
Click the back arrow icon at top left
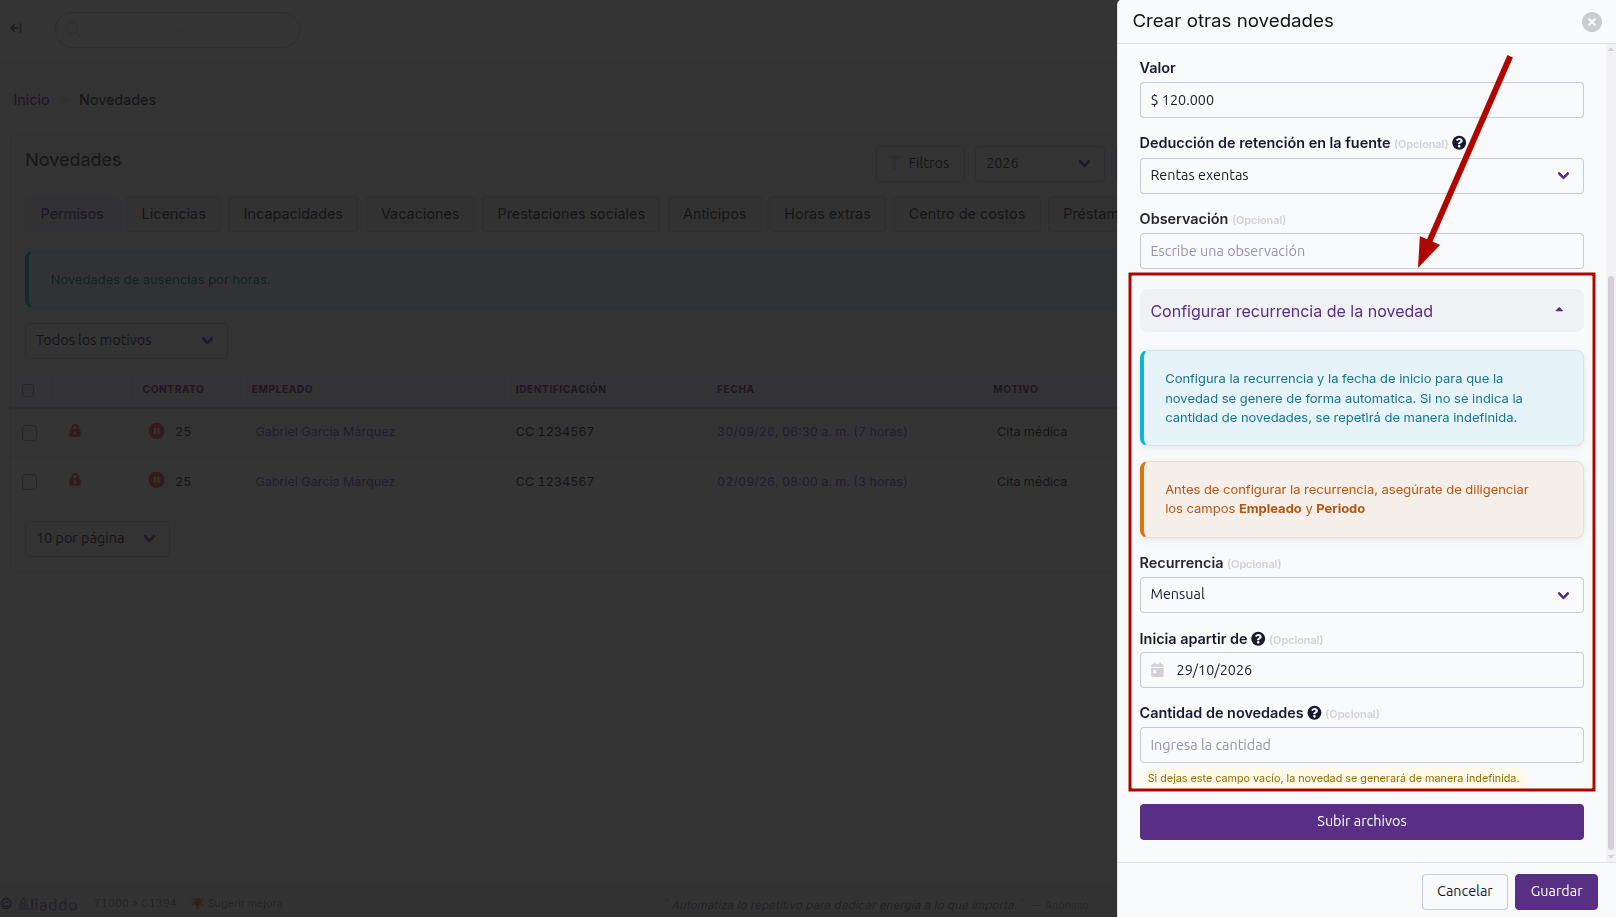(x=16, y=28)
